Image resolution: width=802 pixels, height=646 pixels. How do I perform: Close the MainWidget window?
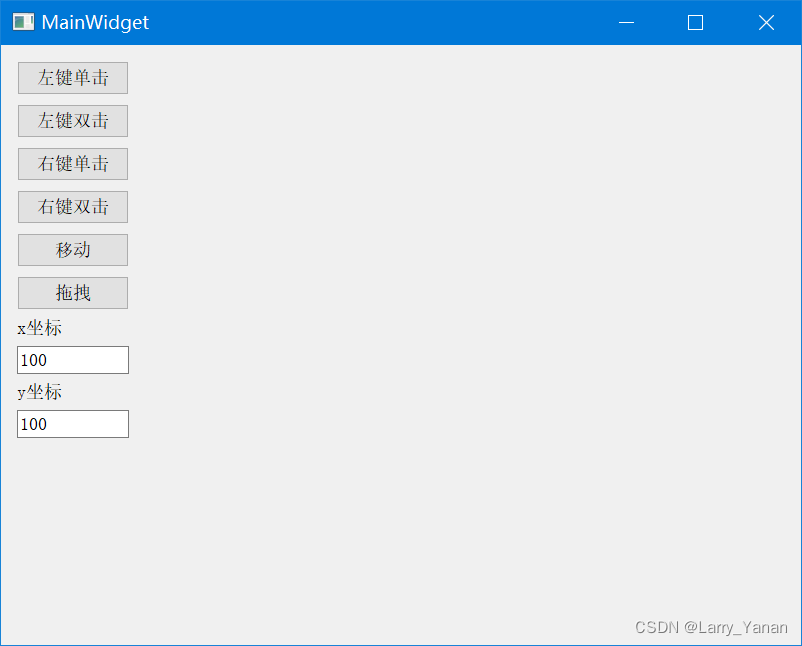[x=766, y=23]
